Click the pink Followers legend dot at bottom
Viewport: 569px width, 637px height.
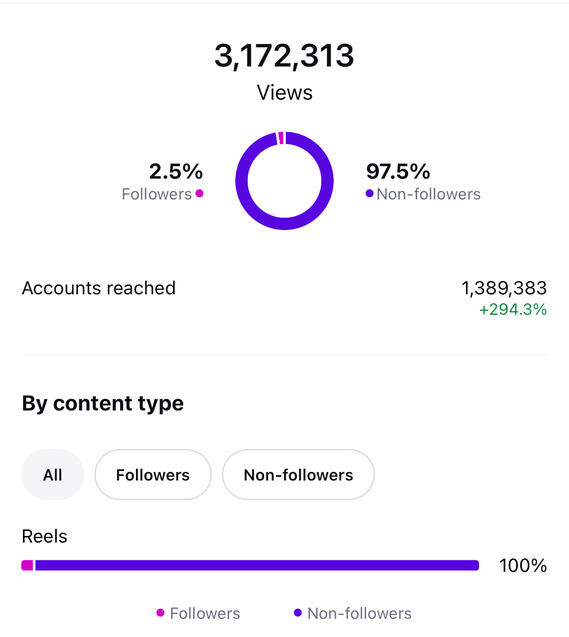click(x=160, y=612)
